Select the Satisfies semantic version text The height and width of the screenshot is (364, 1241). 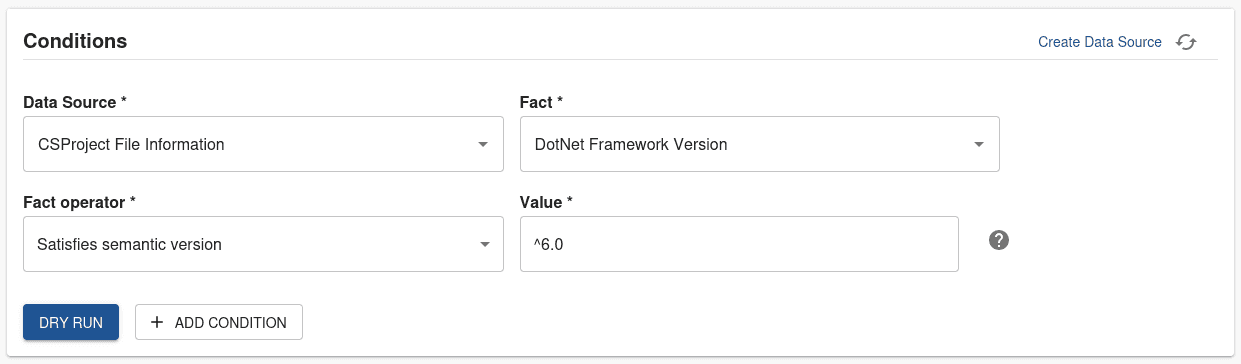pos(129,244)
